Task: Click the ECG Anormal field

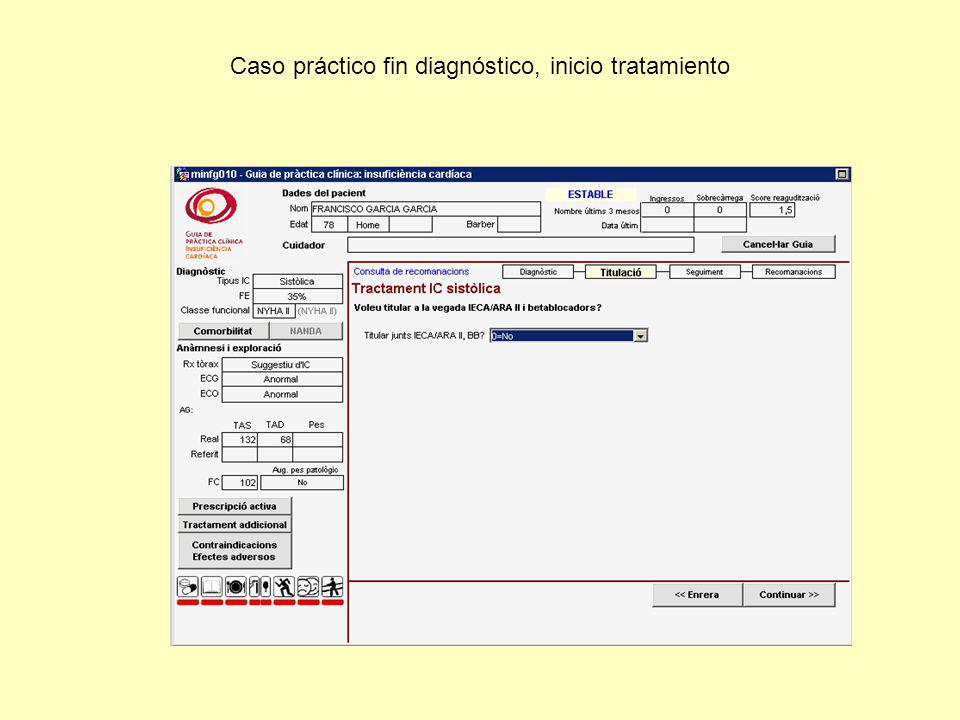Action: tap(282, 380)
